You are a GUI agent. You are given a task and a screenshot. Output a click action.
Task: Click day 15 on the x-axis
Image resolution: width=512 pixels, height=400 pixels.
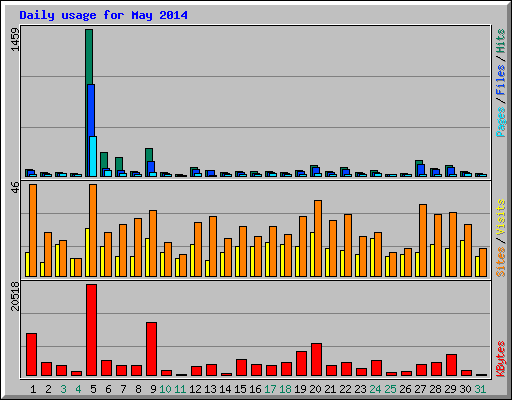coord(240,389)
